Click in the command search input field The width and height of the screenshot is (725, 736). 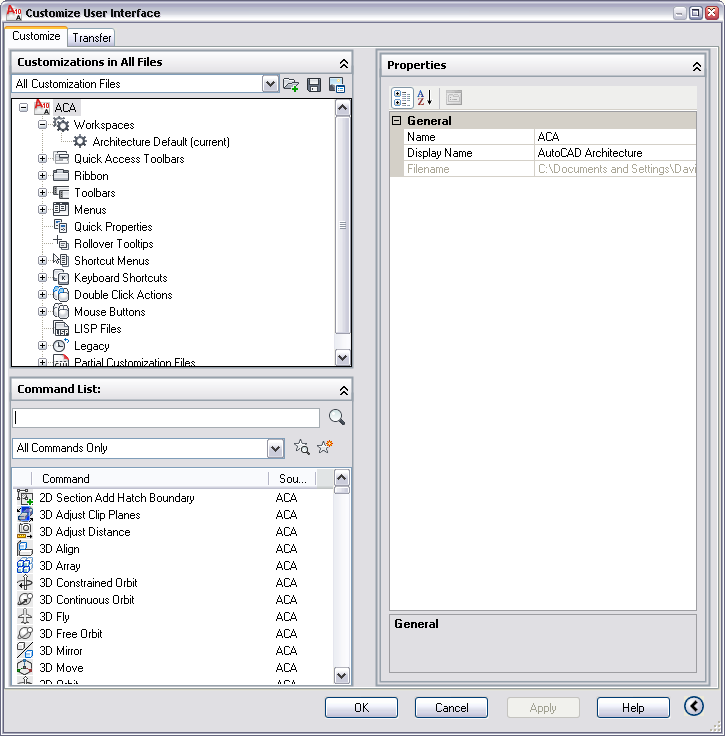pyautogui.click(x=166, y=418)
